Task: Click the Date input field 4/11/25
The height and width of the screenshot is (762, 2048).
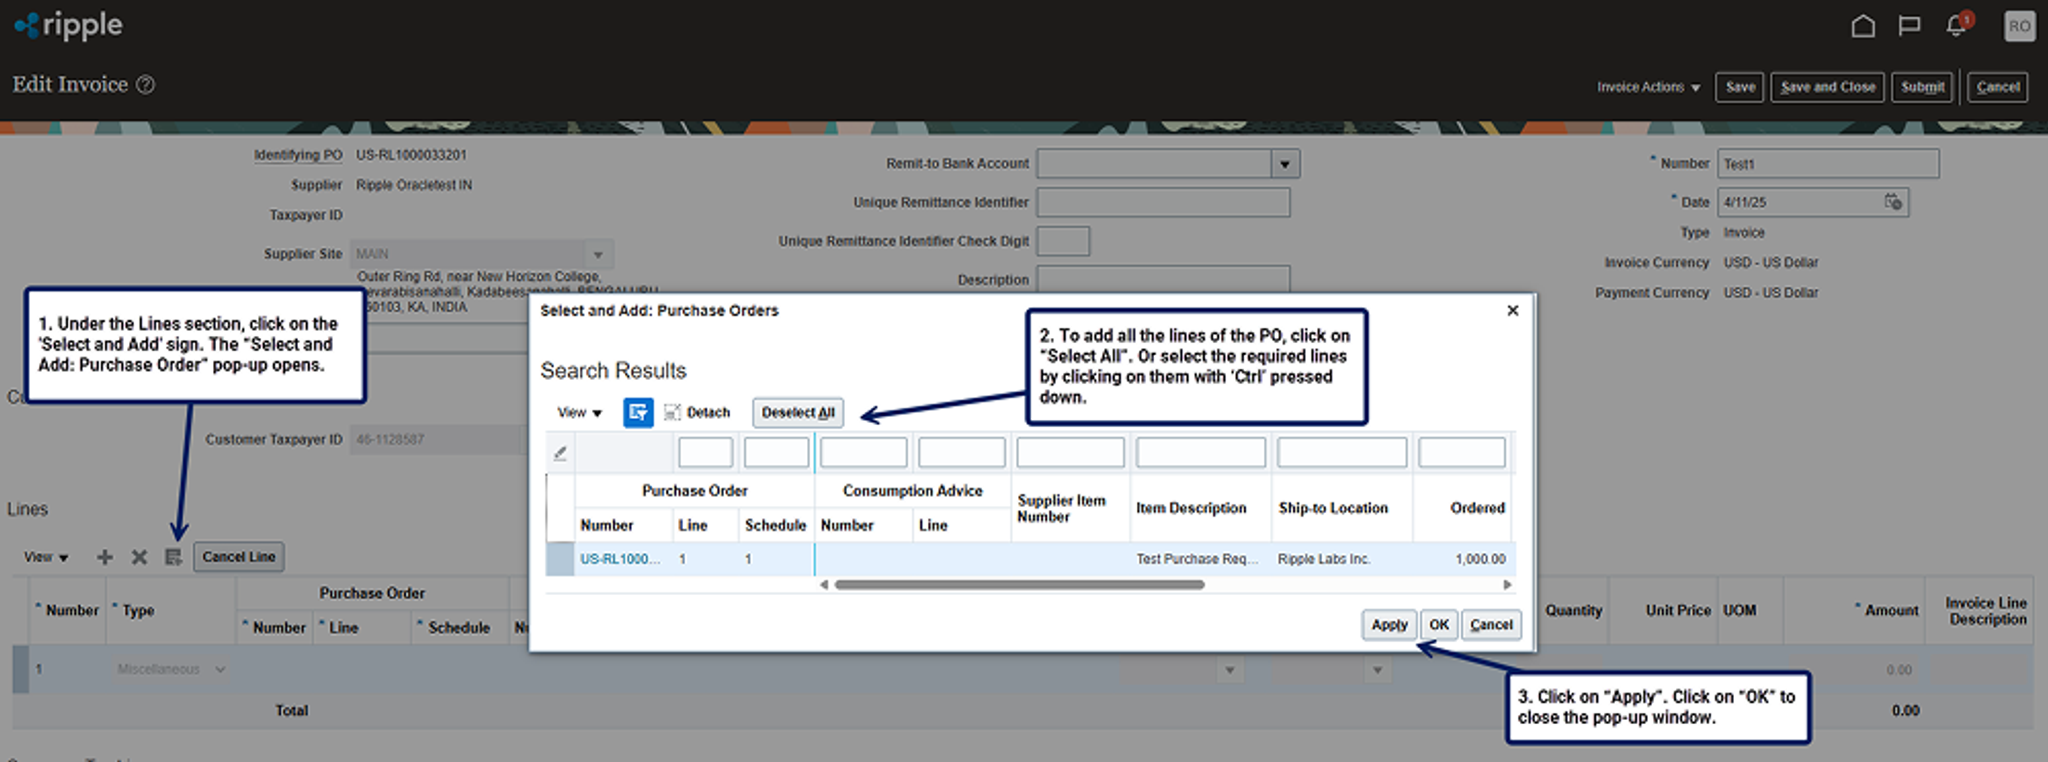Action: point(1800,202)
